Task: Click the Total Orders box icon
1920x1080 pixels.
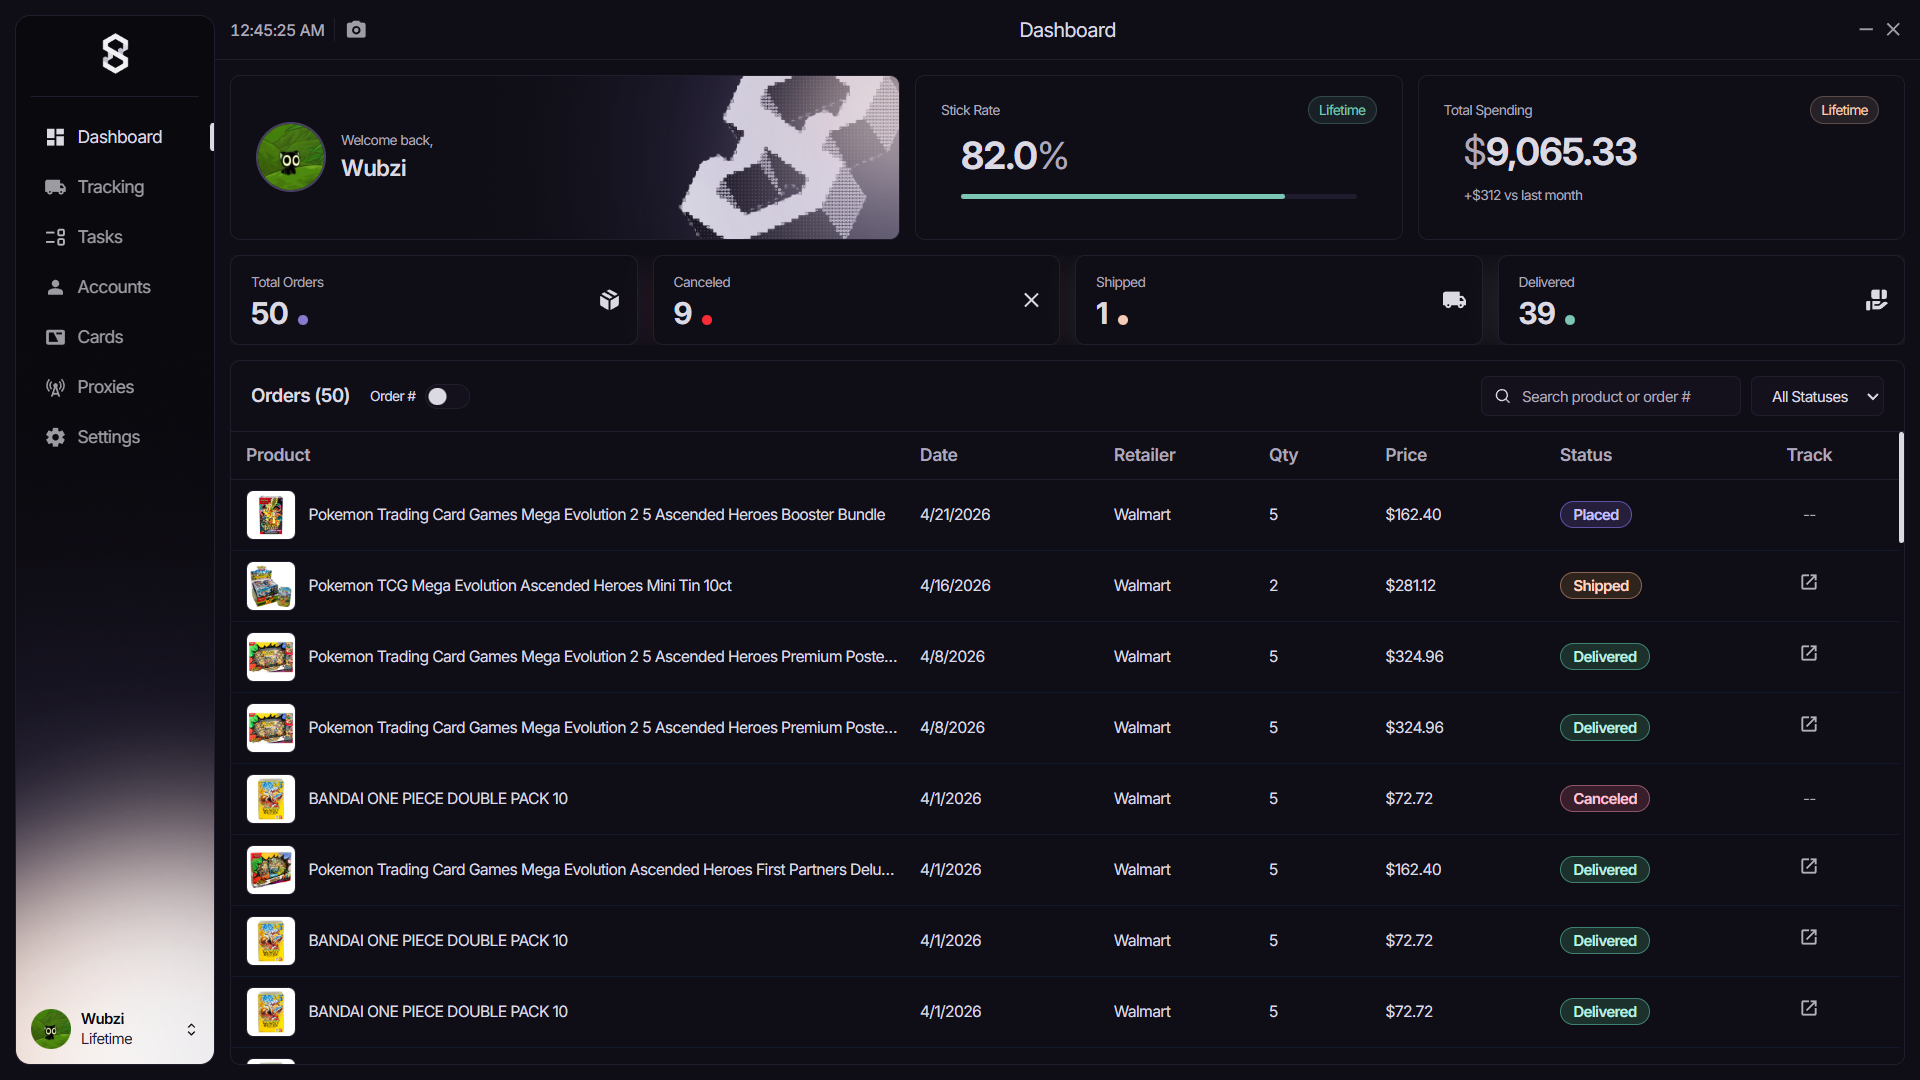Action: click(x=609, y=300)
